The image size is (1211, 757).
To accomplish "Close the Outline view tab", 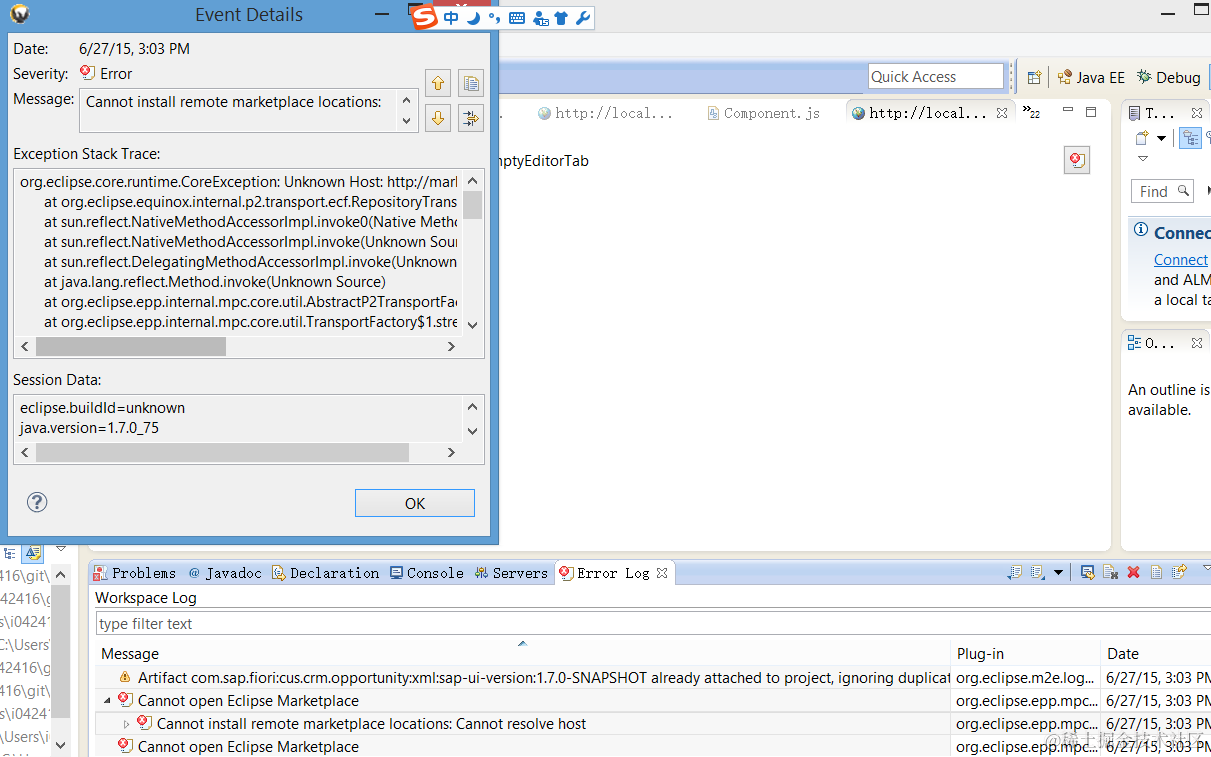I will pos(1196,343).
